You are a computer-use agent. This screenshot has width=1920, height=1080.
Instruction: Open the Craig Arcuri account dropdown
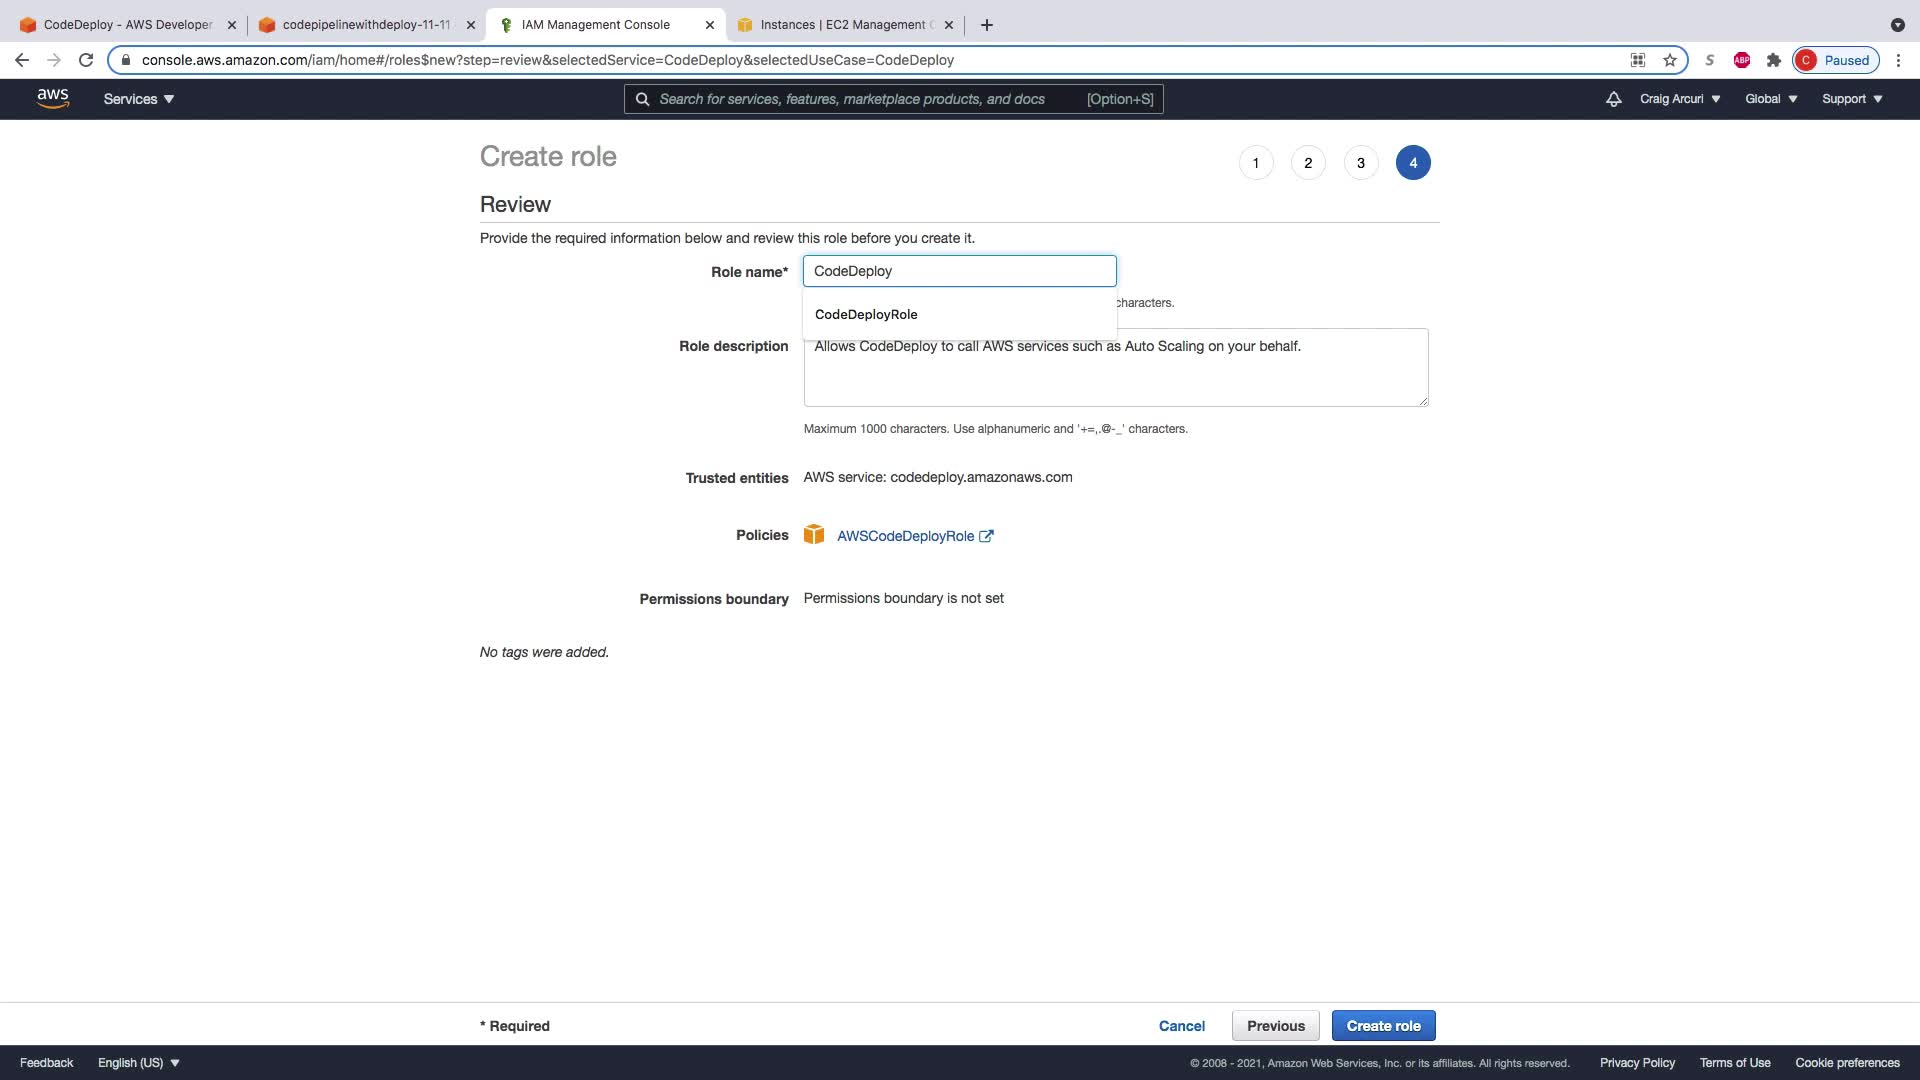point(1680,99)
